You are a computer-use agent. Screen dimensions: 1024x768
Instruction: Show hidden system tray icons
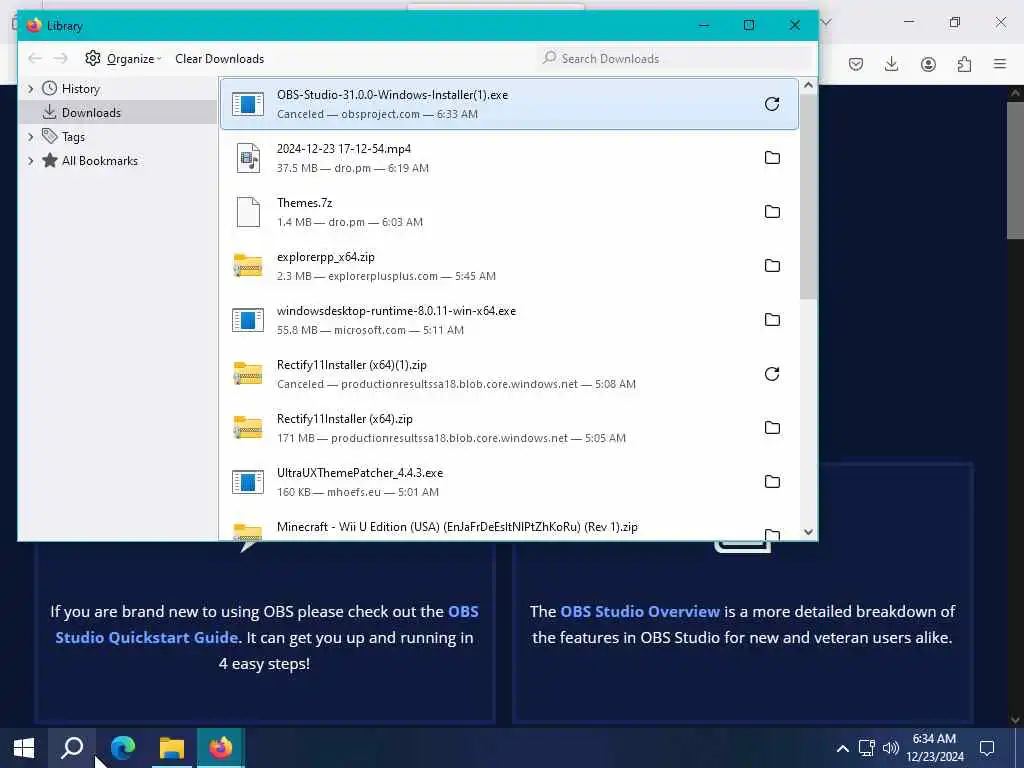click(843, 748)
